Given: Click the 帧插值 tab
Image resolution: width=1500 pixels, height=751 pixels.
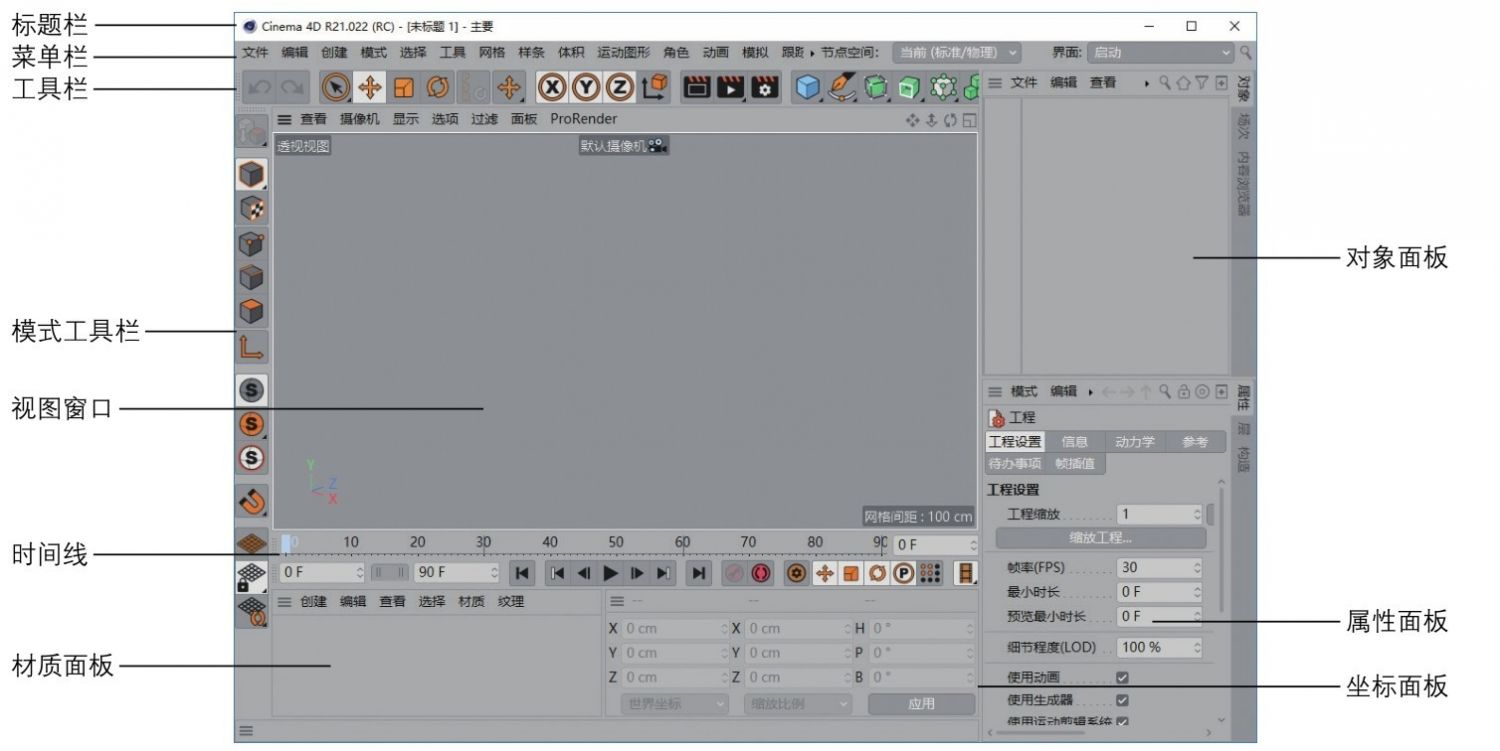Looking at the screenshot, I should [x=1076, y=464].
